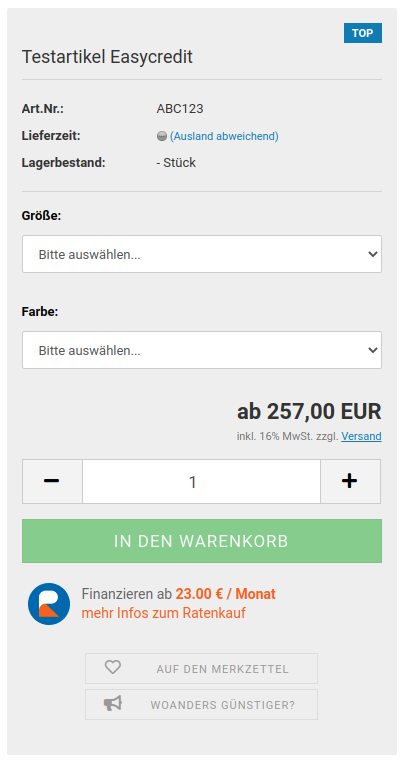Open the Versand shipping link
403x763 pixels.
click(361, 436)
